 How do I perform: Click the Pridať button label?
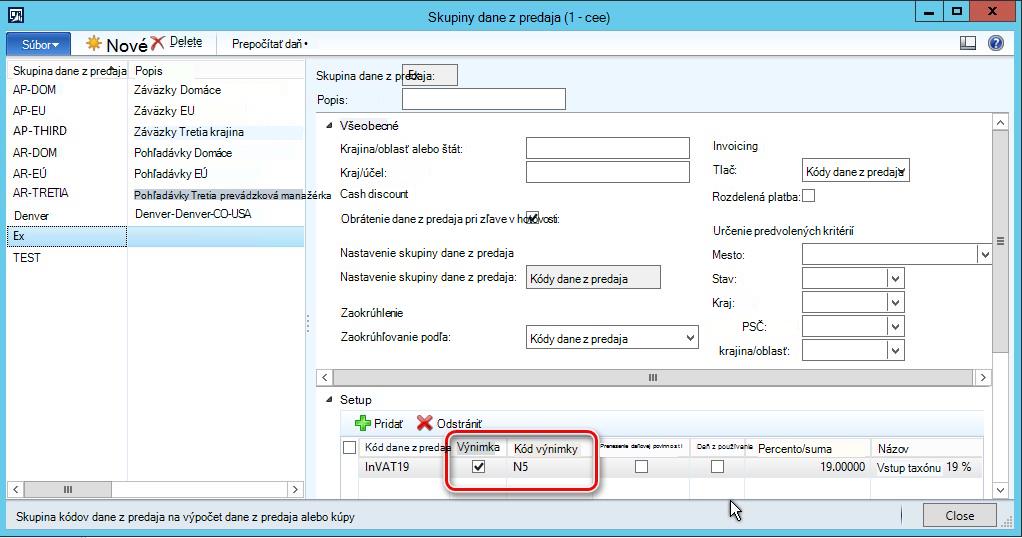[388, 424]
